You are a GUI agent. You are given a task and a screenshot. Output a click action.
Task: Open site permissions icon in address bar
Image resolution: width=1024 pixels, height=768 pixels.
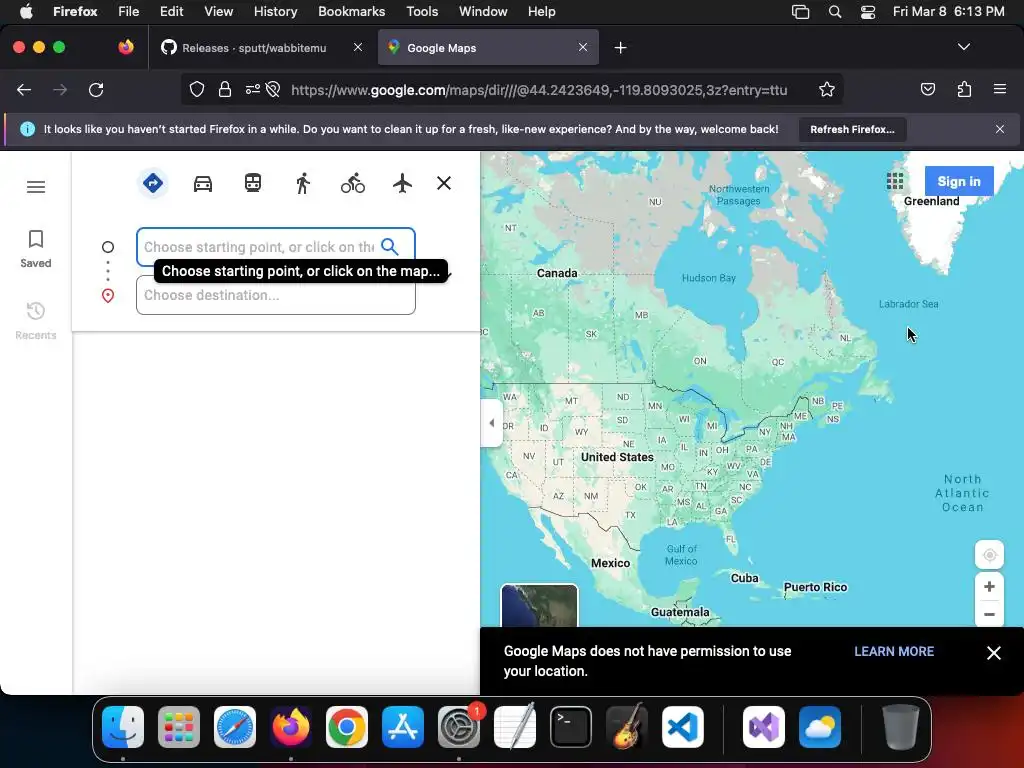[253, 89]
